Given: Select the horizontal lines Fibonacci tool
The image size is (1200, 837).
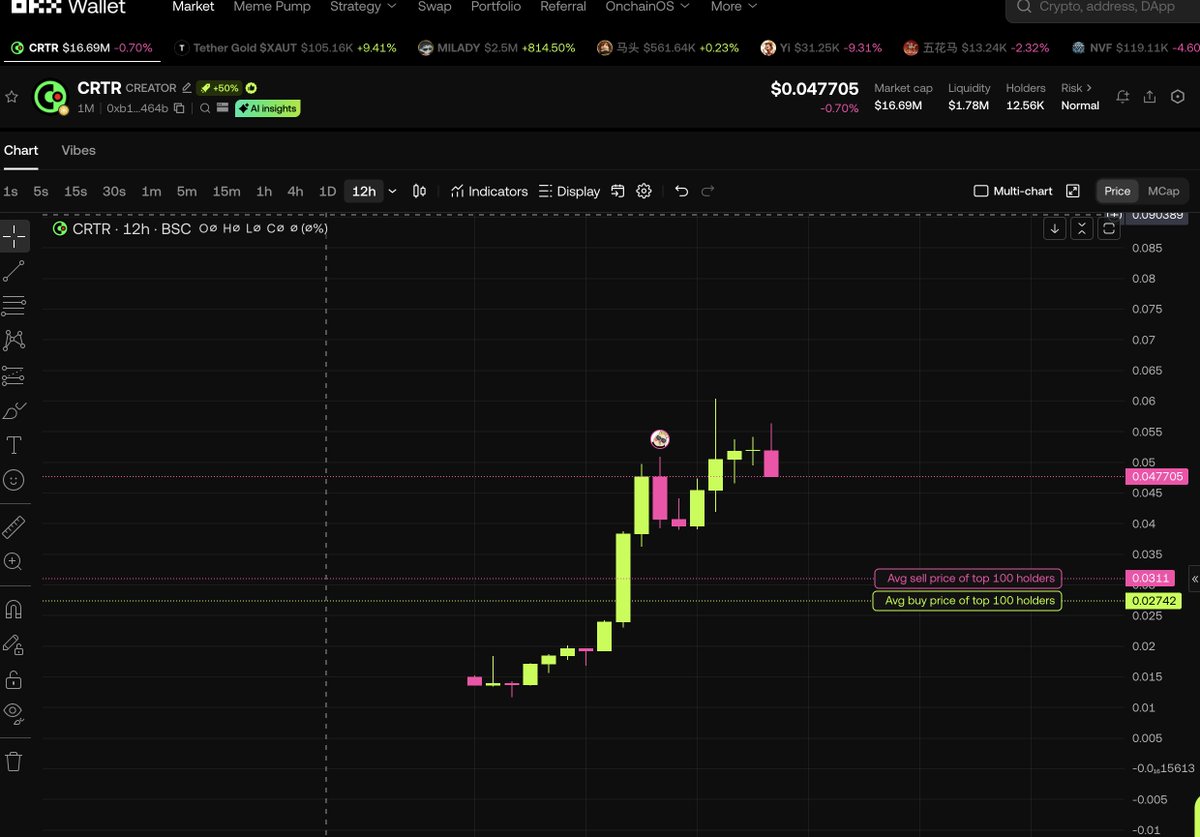Looking at the screenshot, I should point(14,306).
